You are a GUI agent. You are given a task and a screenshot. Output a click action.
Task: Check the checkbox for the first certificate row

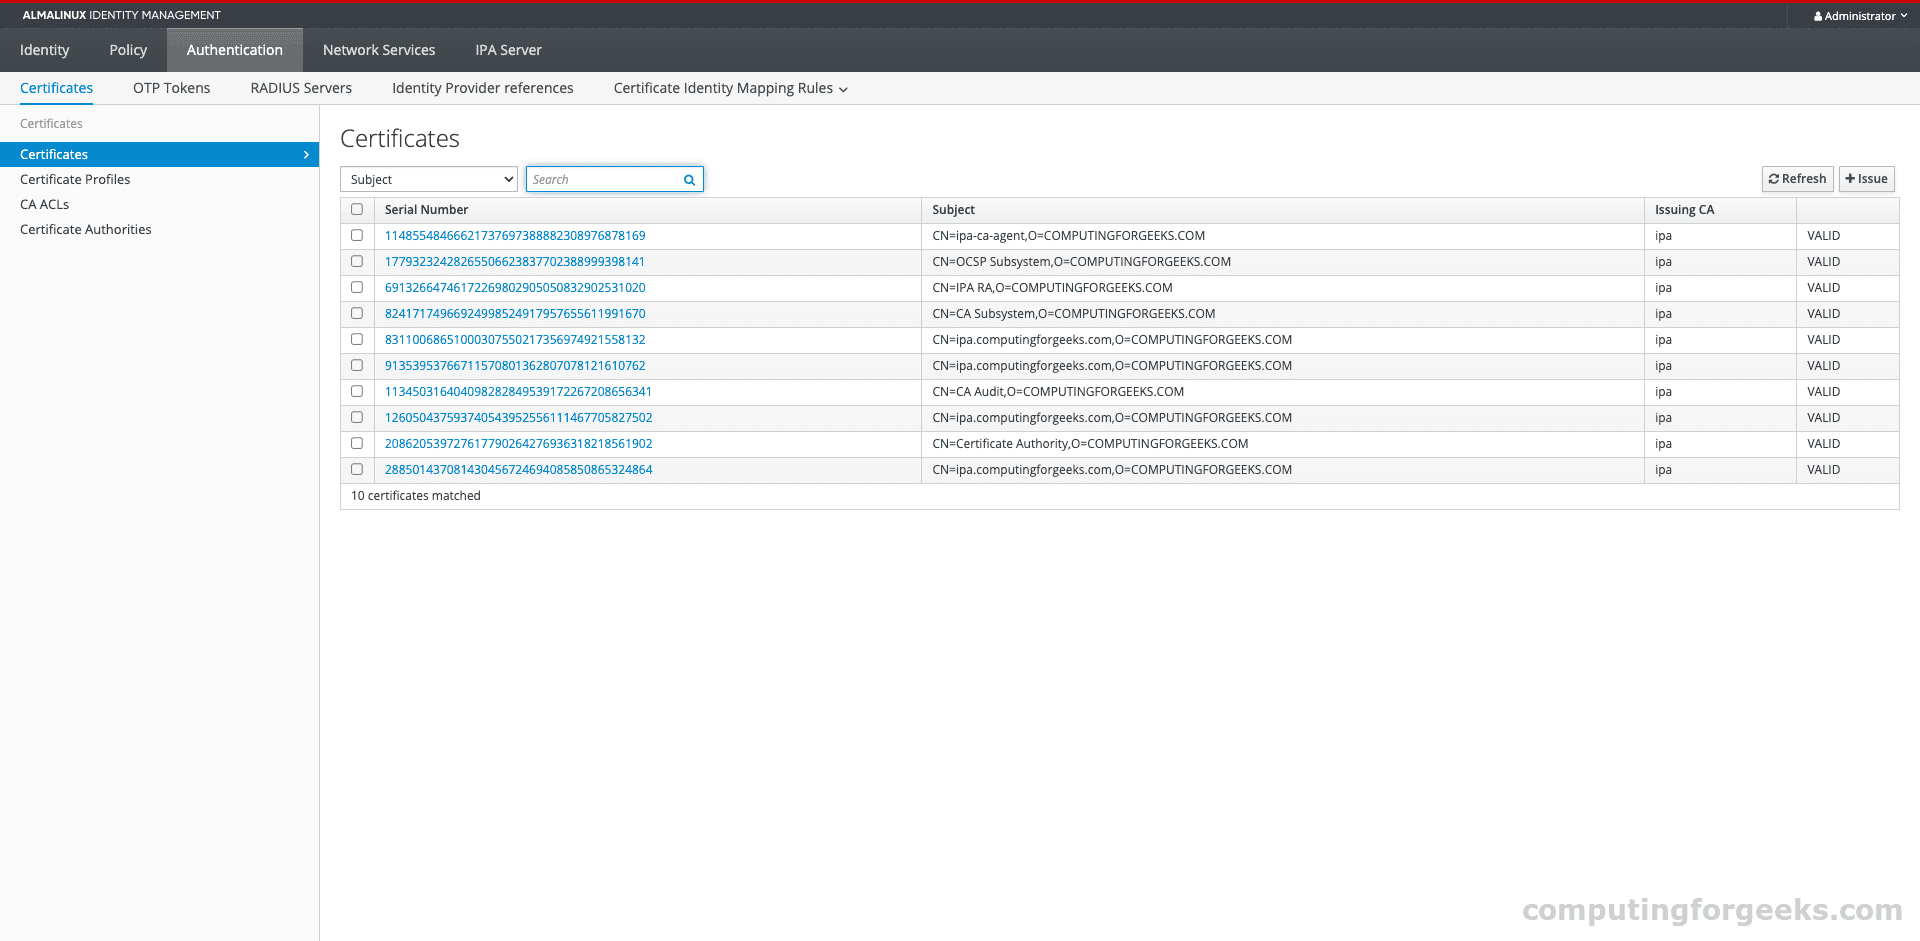coord(357,235)
